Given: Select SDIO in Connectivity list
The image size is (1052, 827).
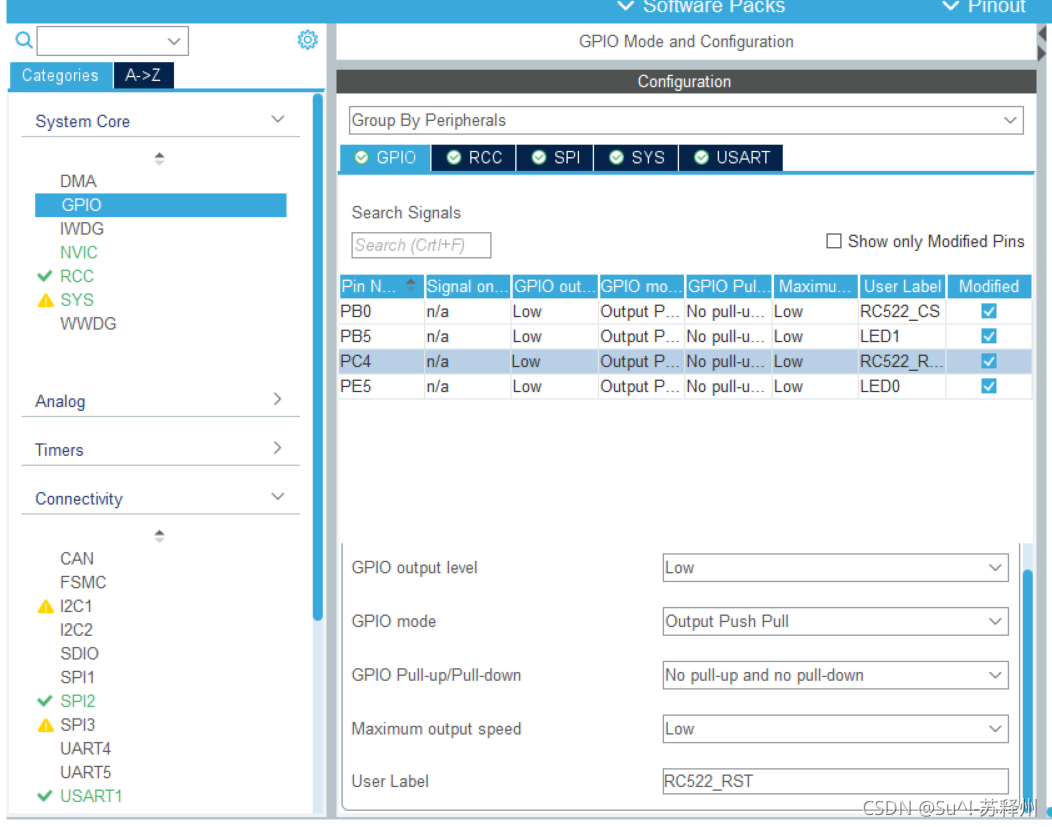Looking at the screenshot, I should pyautogui.click(x=79, y=653).
